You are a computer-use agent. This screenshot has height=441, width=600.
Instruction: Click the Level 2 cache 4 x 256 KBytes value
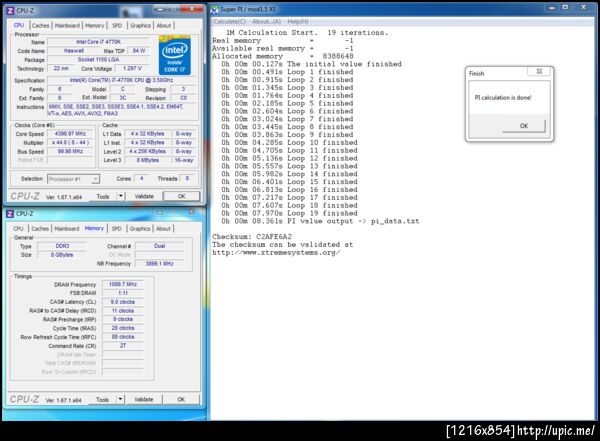click(148, 152)
